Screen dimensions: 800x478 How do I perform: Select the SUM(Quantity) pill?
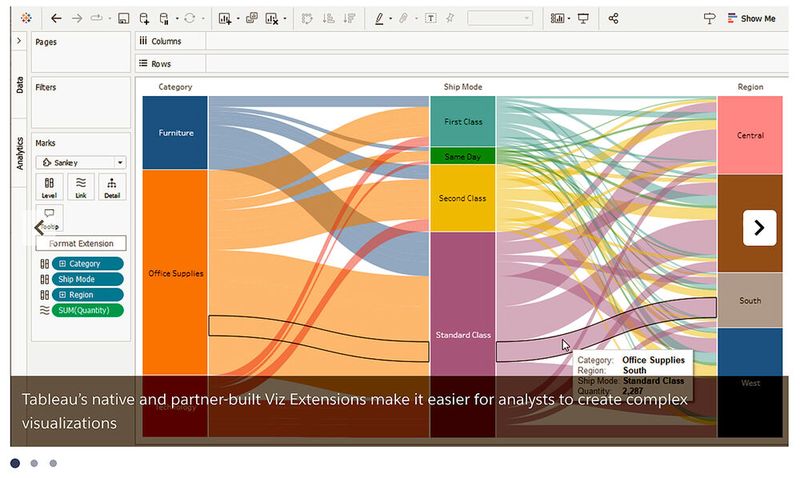click(88, 310)
